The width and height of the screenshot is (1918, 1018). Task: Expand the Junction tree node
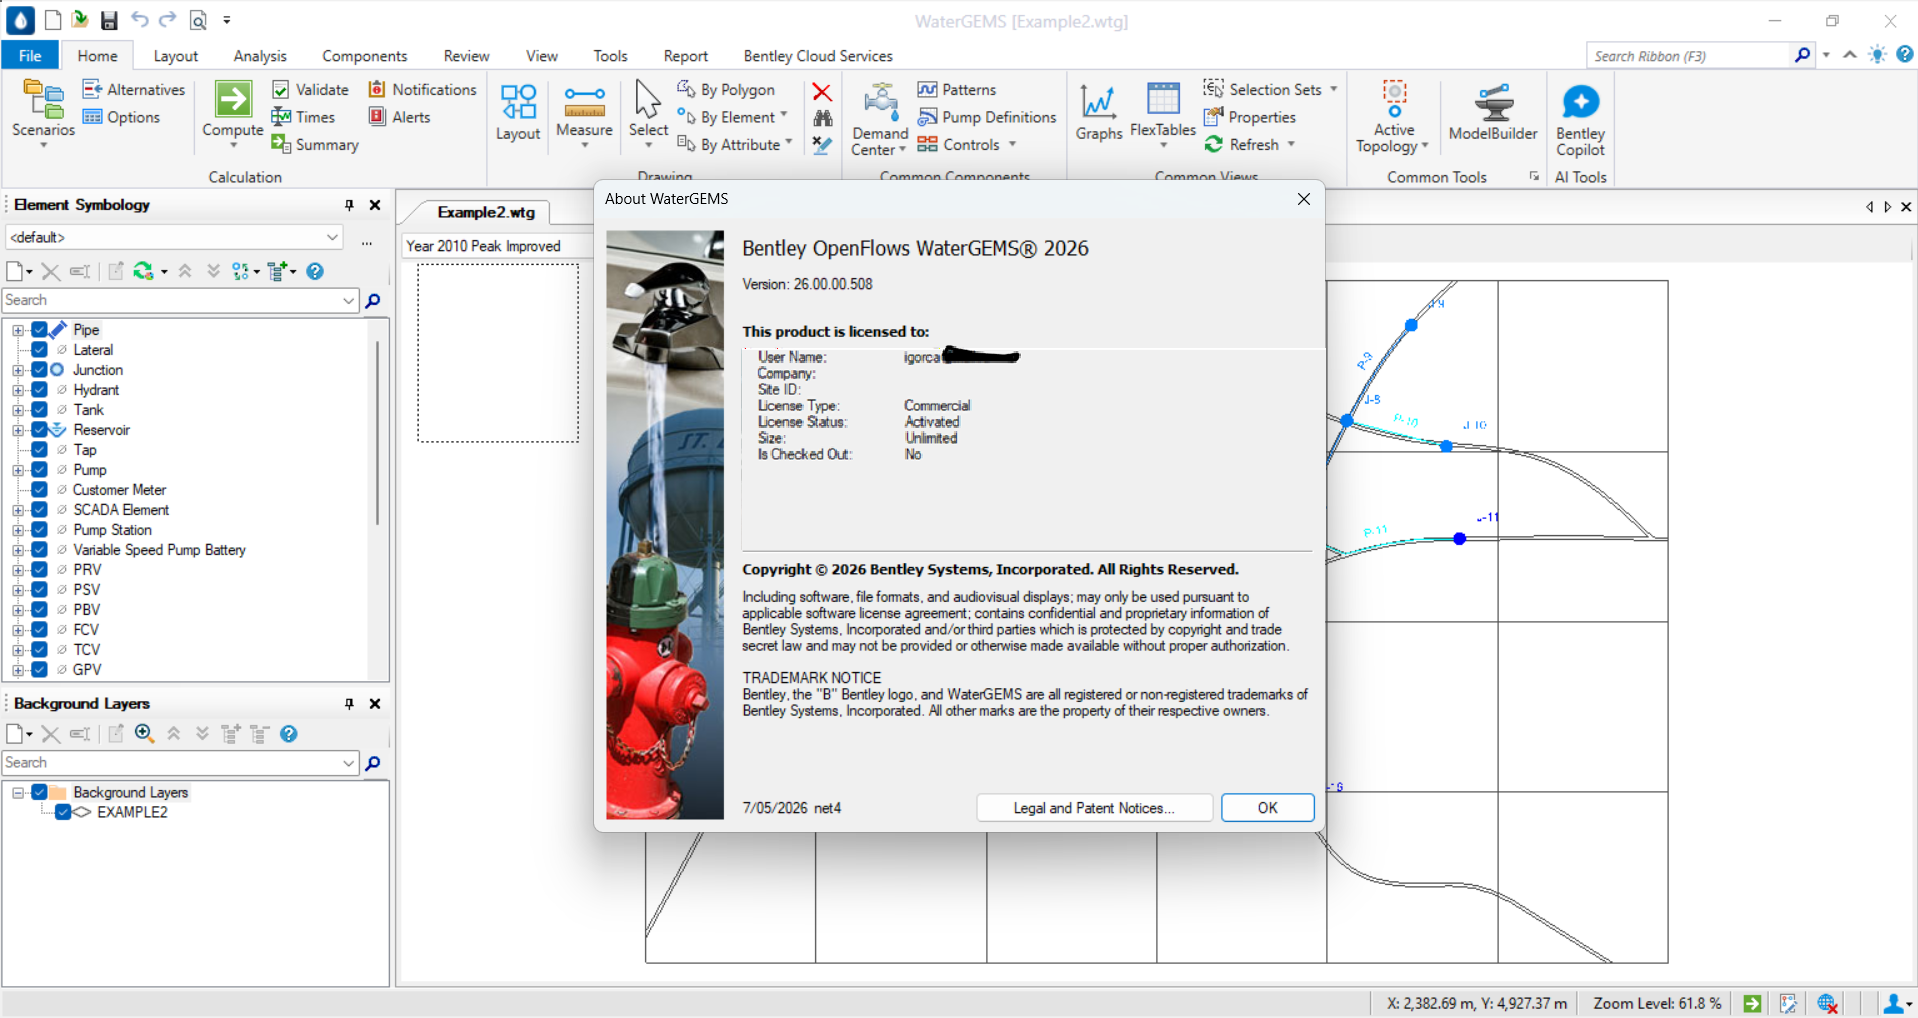pos(18,370)
